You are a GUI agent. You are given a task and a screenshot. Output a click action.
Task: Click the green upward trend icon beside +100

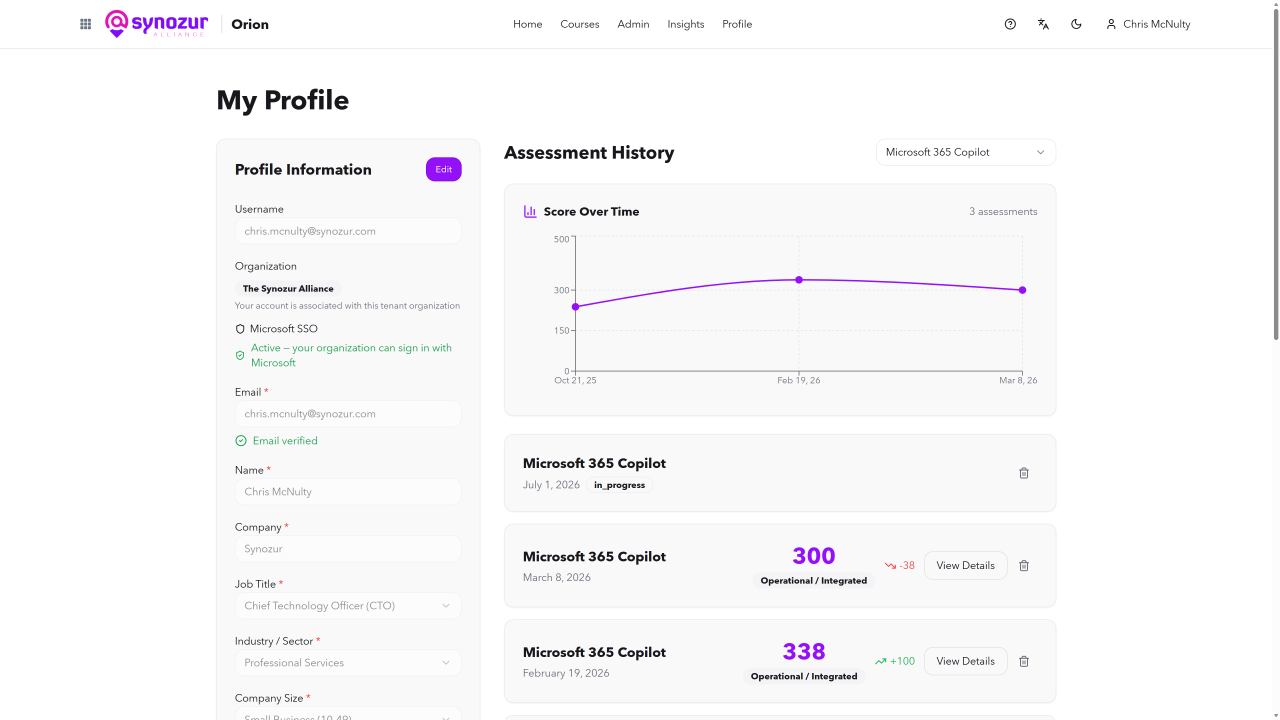pos(881,661)
